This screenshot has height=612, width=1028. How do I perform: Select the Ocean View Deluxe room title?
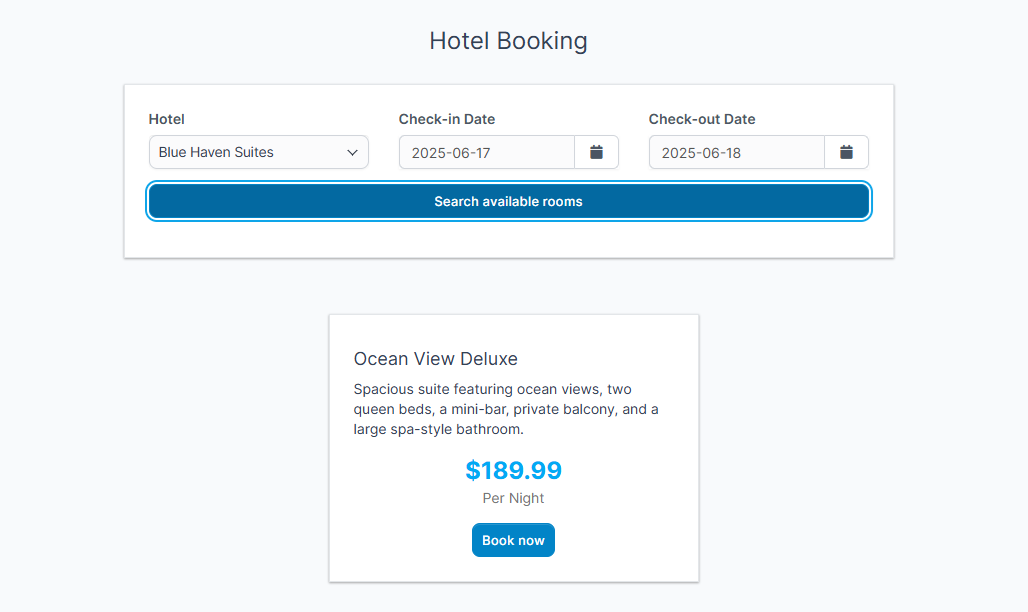(x=436, y=359)
